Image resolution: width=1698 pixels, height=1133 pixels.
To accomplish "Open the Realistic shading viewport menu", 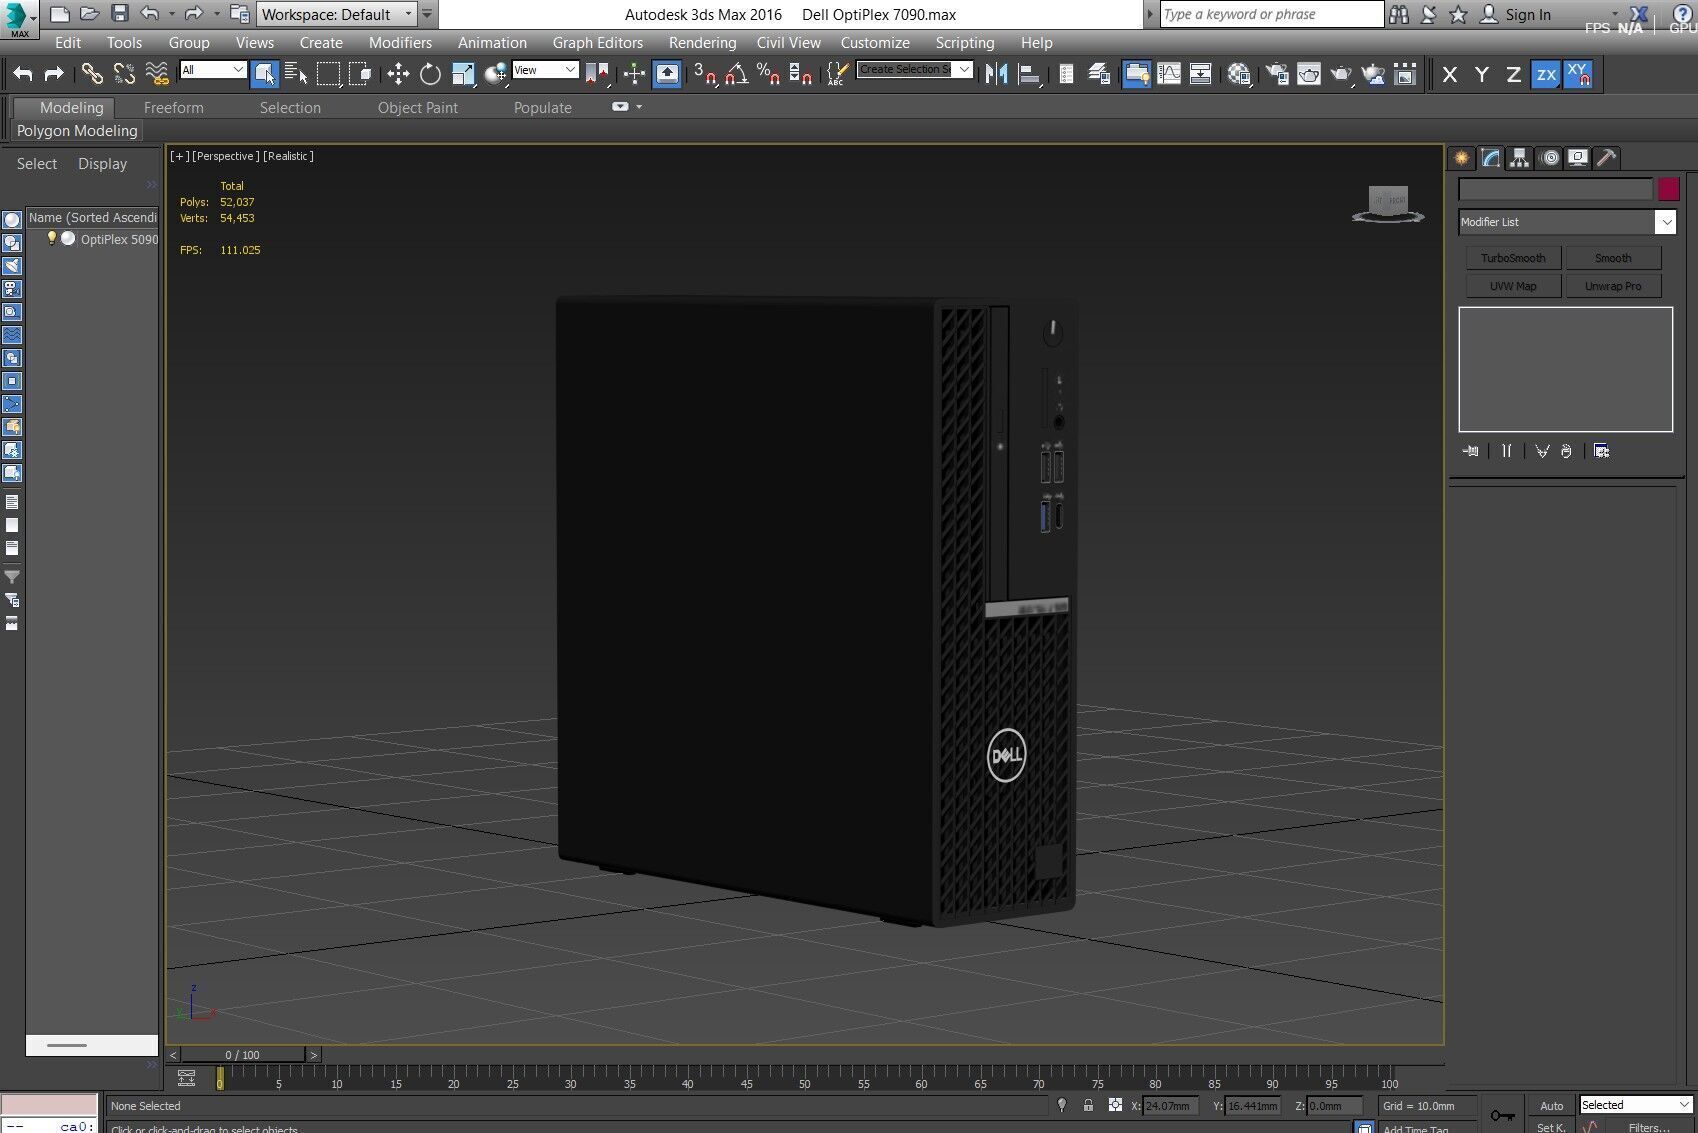I will pyautogui.click(x=289, y=156).
